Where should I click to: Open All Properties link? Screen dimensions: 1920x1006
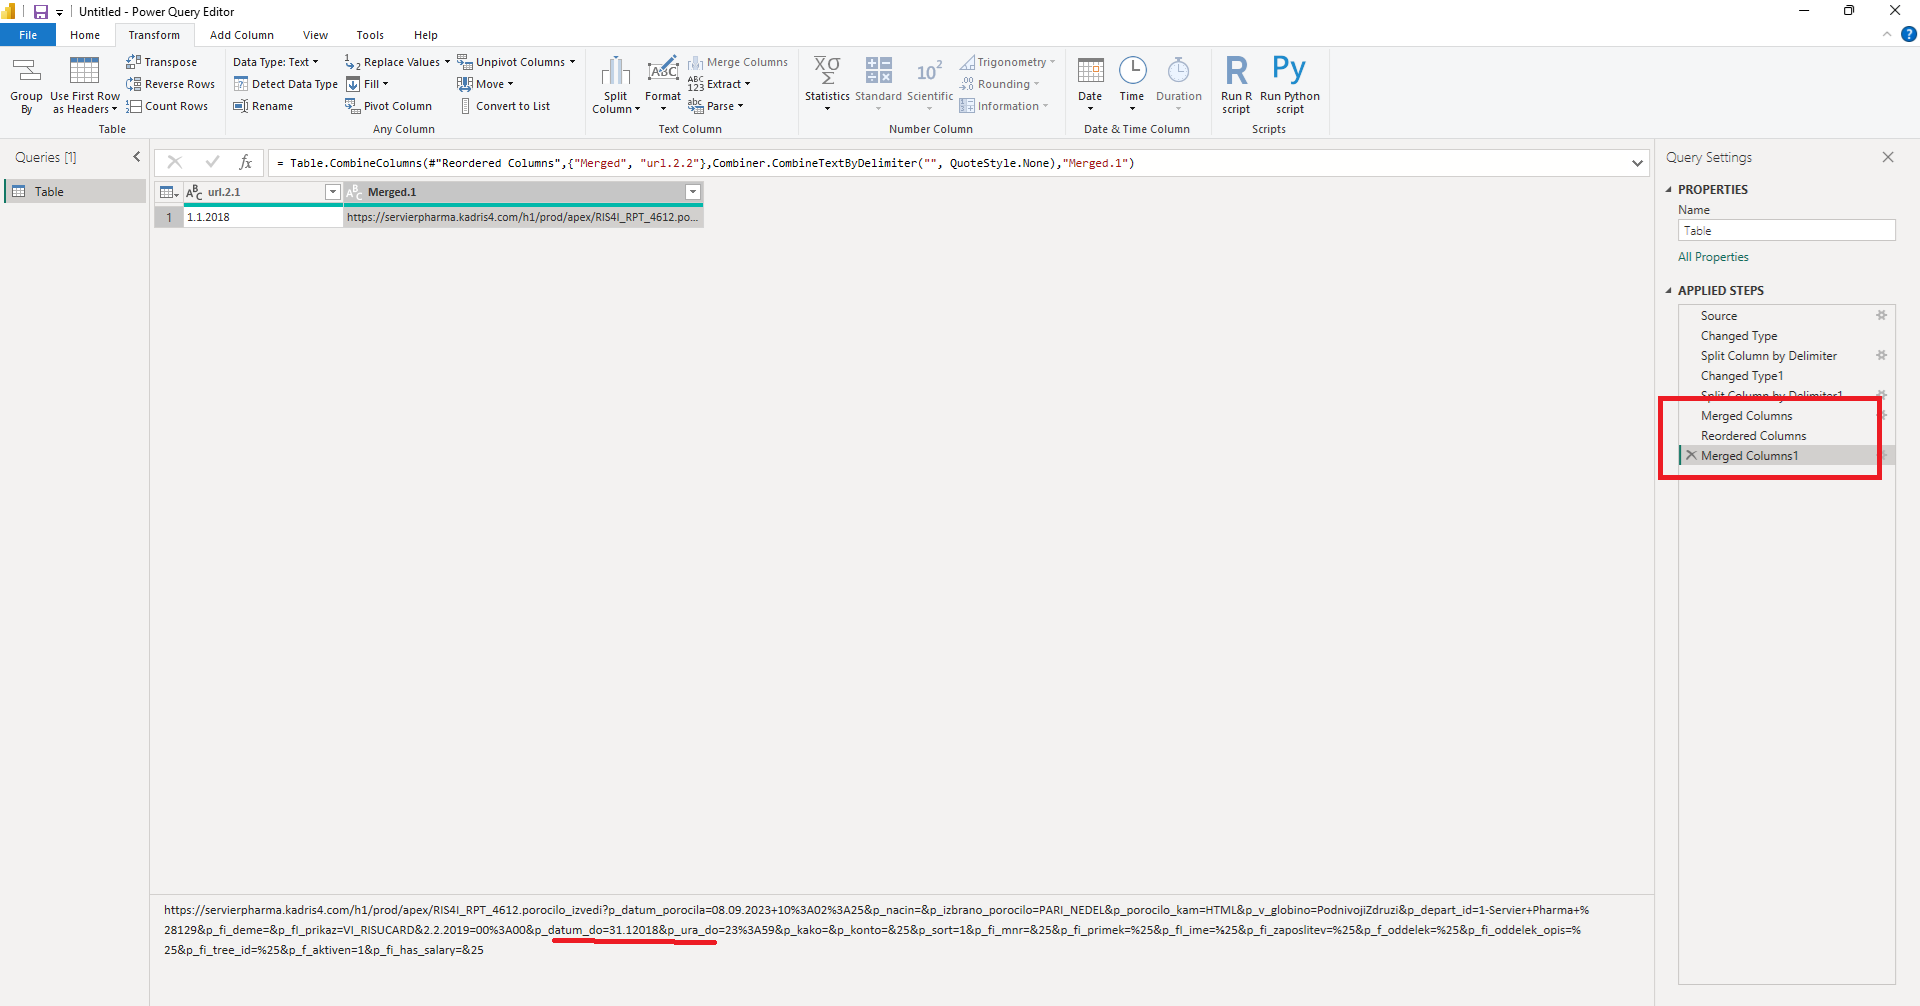point(1713,257)
